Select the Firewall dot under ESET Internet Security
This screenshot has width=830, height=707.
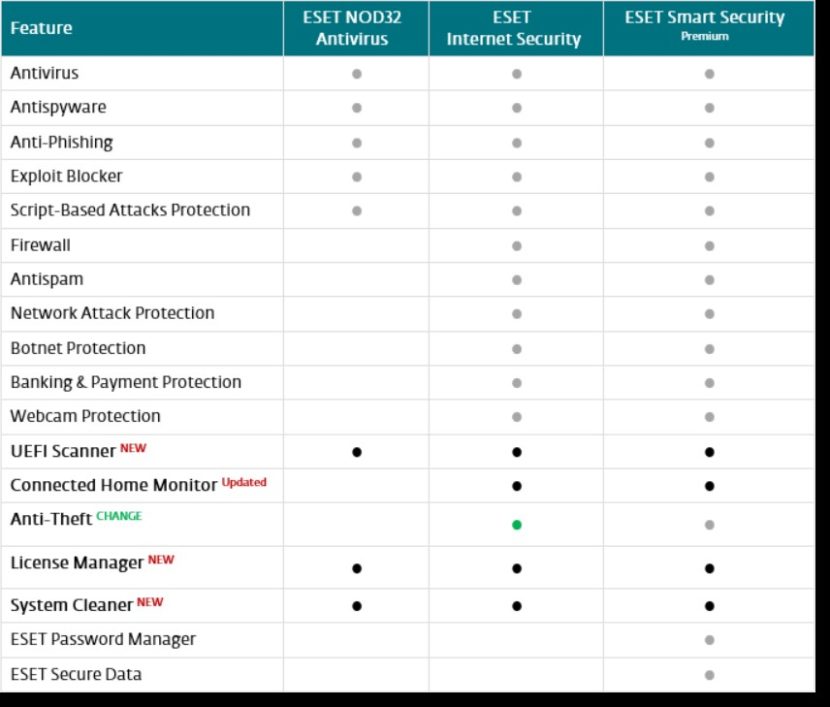click(x=516, y=245)
